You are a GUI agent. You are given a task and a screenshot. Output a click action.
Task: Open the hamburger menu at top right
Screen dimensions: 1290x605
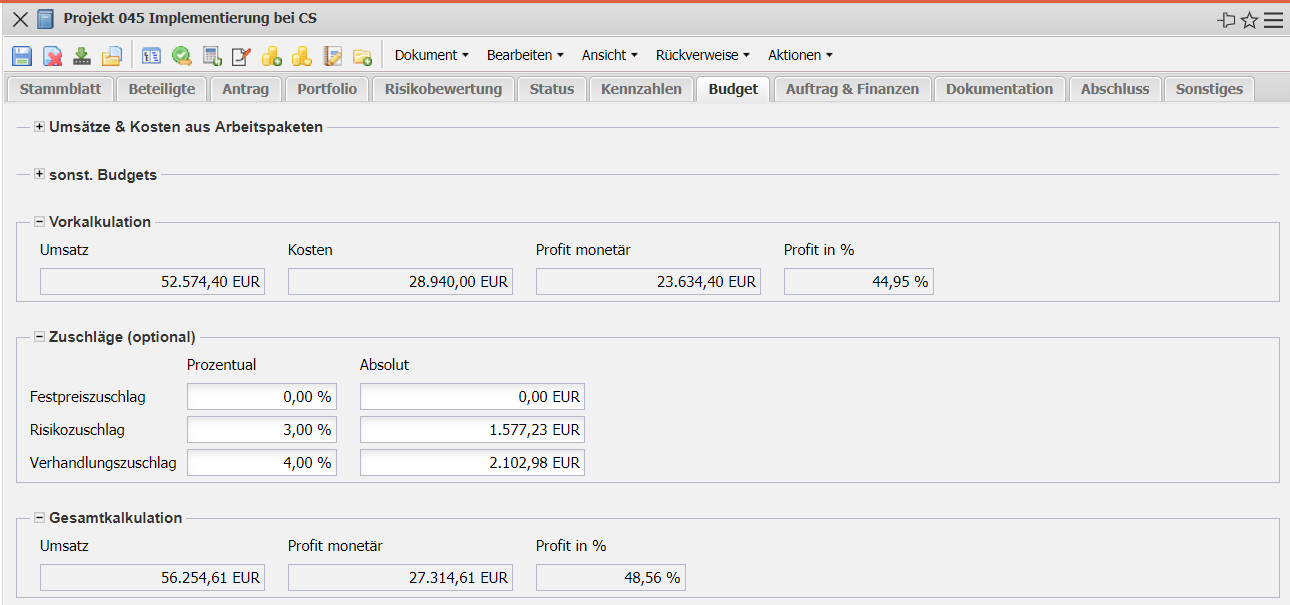(x=1273, y=20)
